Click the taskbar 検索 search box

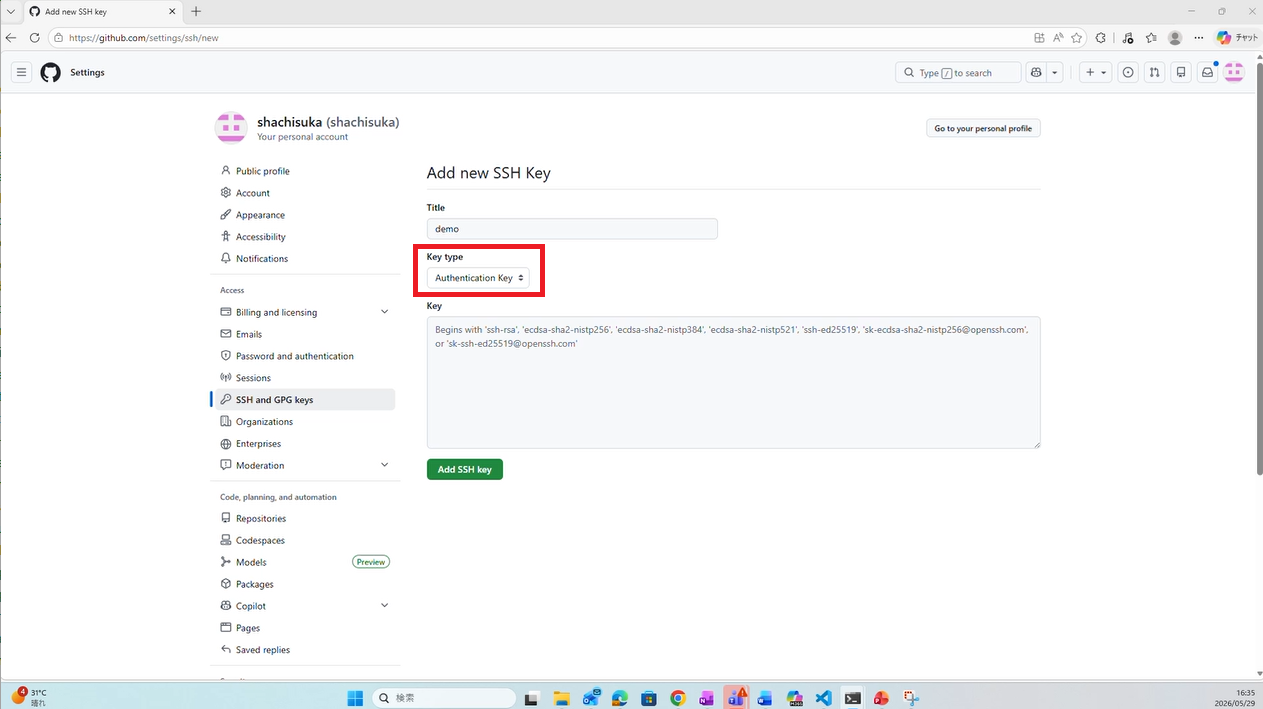[445, 698]
